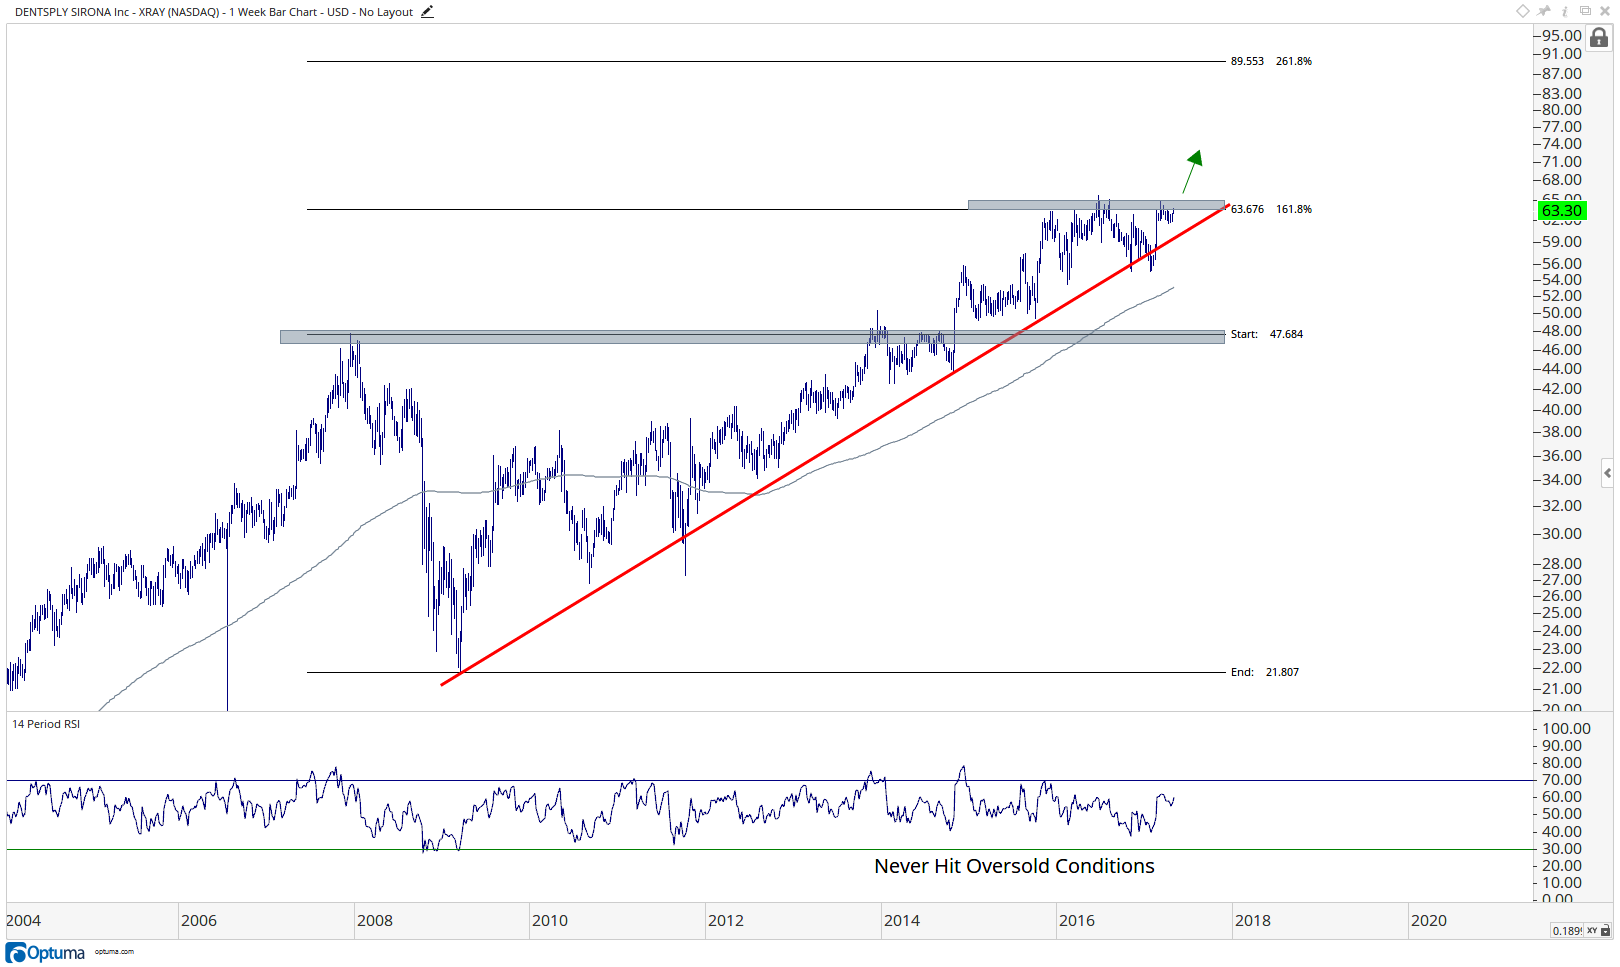This screenshot has height=967, width=1620.
Task: Click the 2020 label on date axis
Action: [1428, 920]
